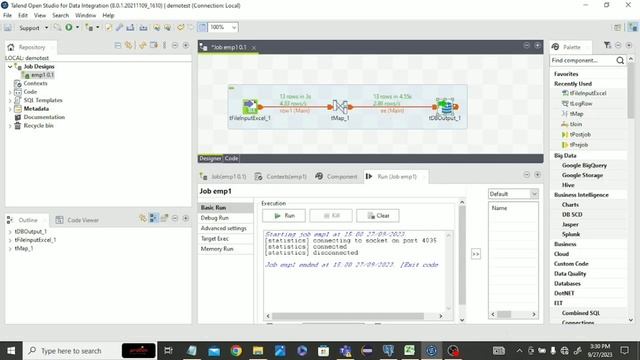Switch to the Code Viewer tab

tap(78, 220)
